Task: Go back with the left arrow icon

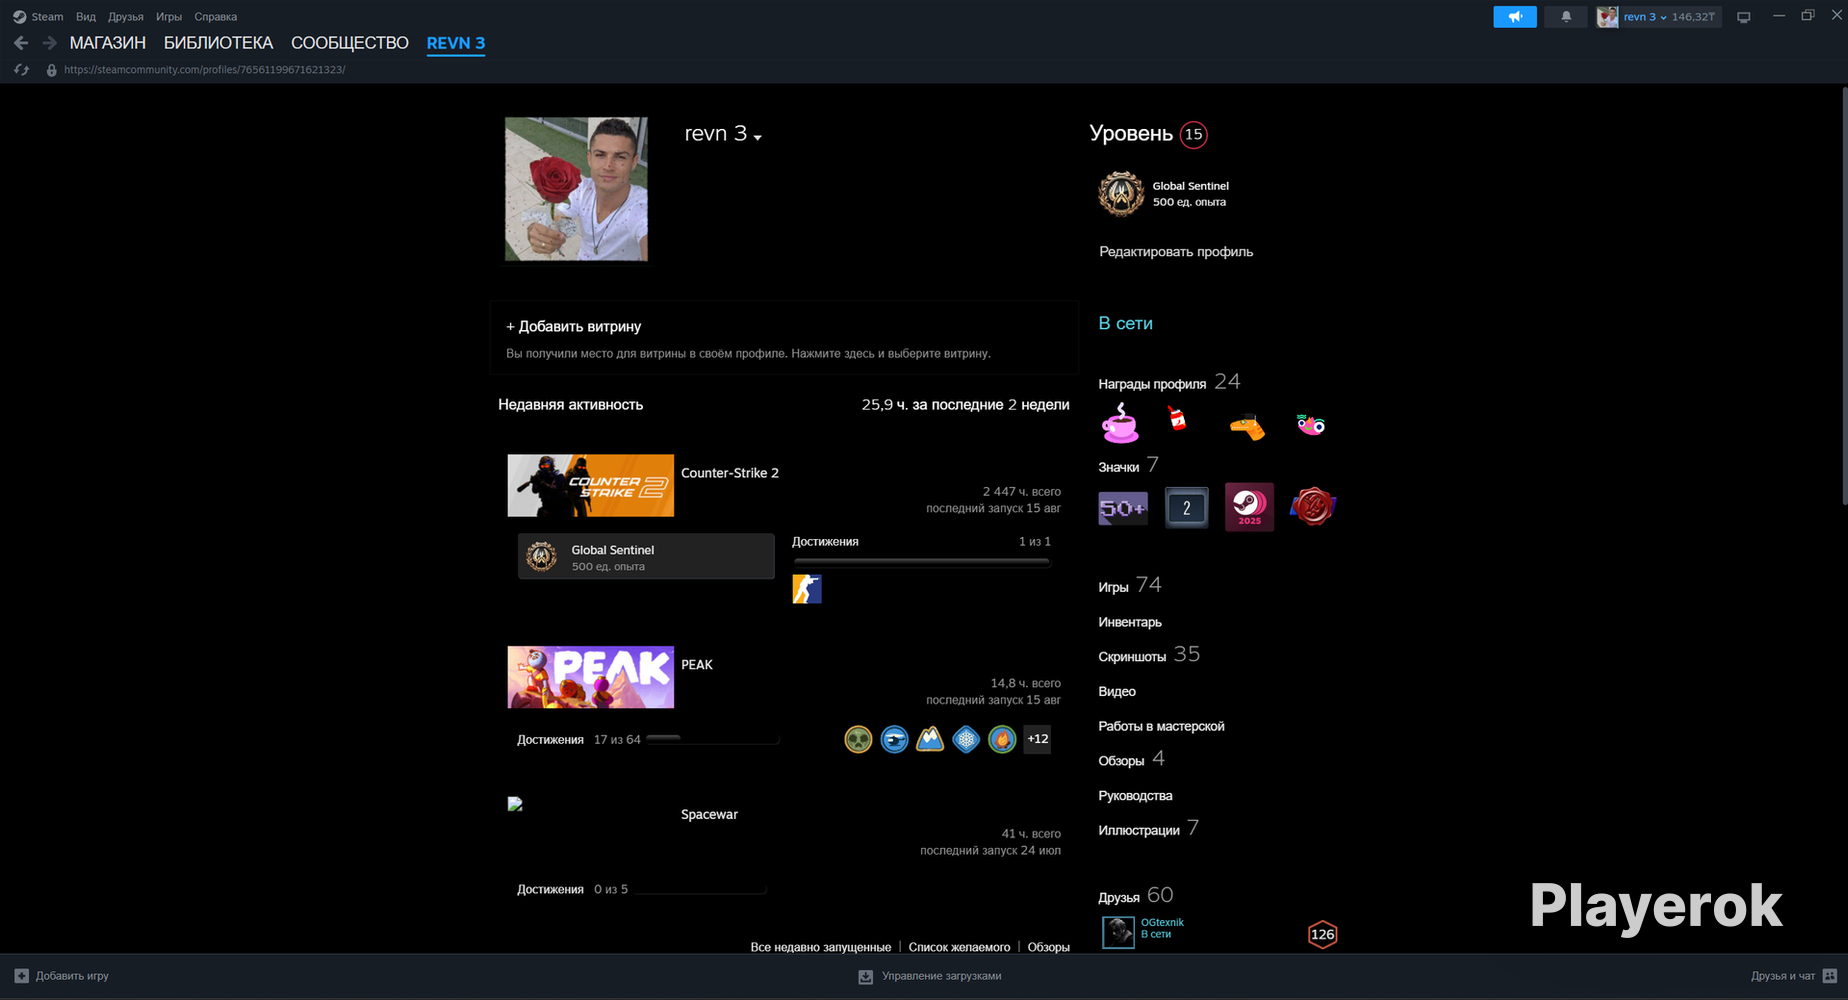Action: (x=21, y=43)
